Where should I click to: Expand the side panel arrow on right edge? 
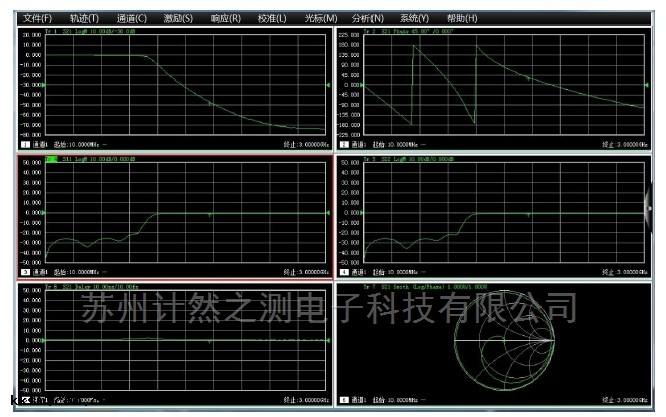(x=650, y=208)
